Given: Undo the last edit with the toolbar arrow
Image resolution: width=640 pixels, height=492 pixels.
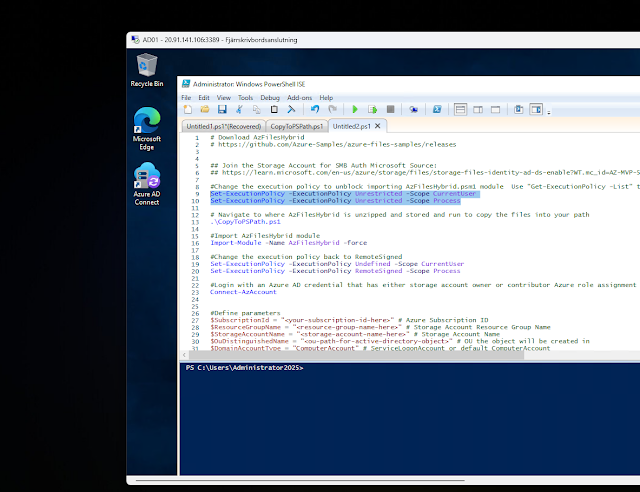Looking at the screenshot, I should pyautogui.click(x=315, y=109).
